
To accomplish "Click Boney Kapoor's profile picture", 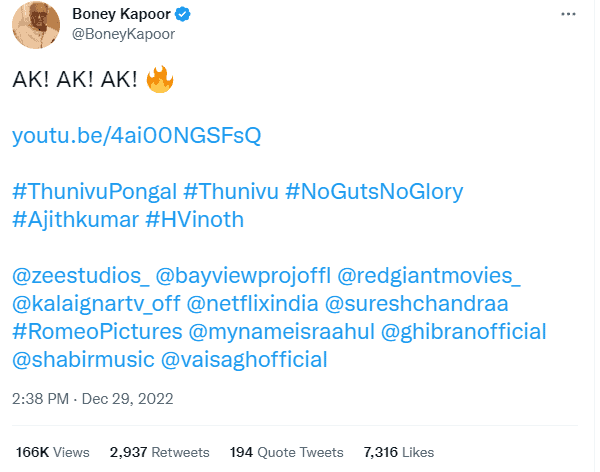I will (37, 25).
